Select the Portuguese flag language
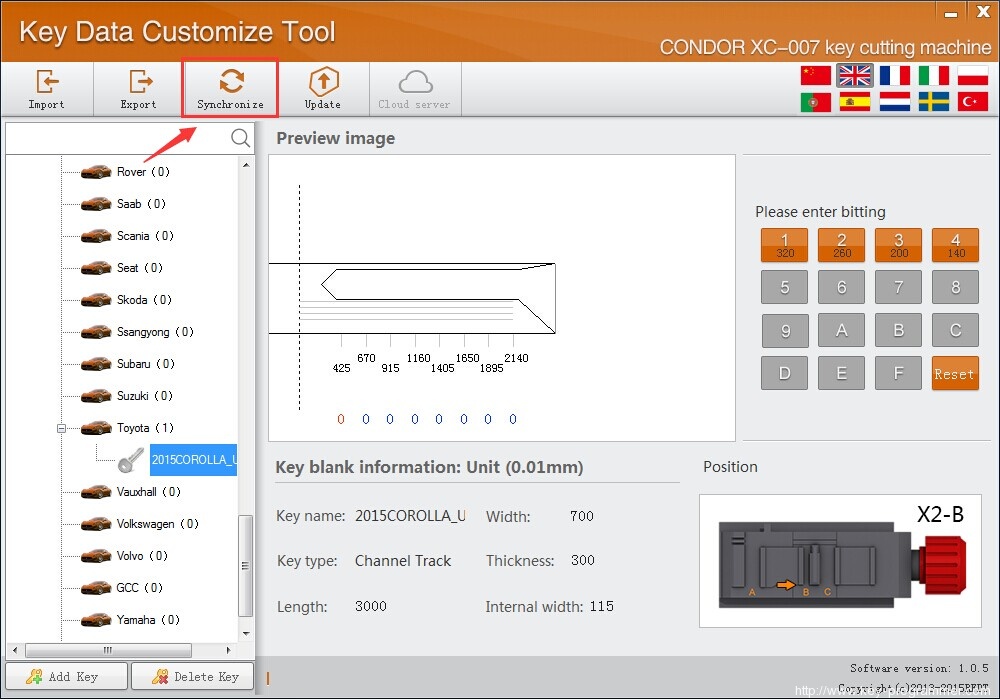 [x=816, y=102]
